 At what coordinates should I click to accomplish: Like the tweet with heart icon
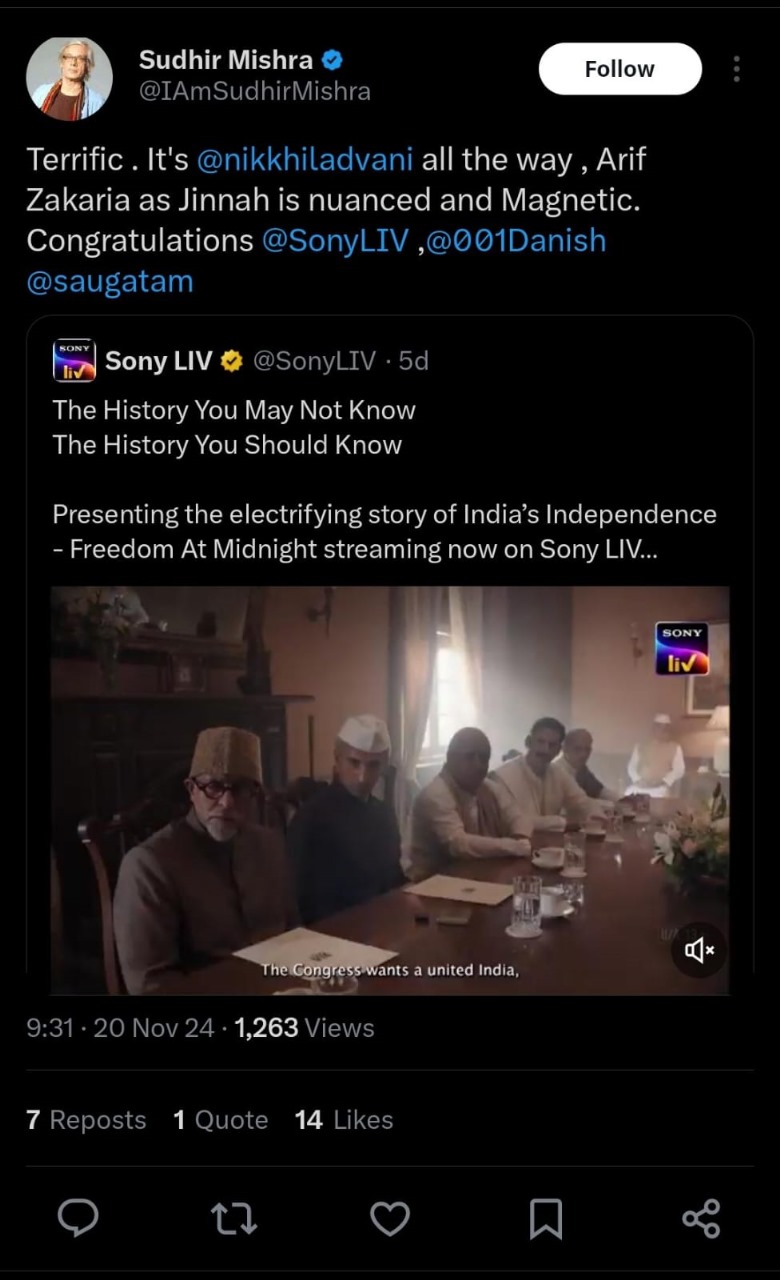(390, 1217)
